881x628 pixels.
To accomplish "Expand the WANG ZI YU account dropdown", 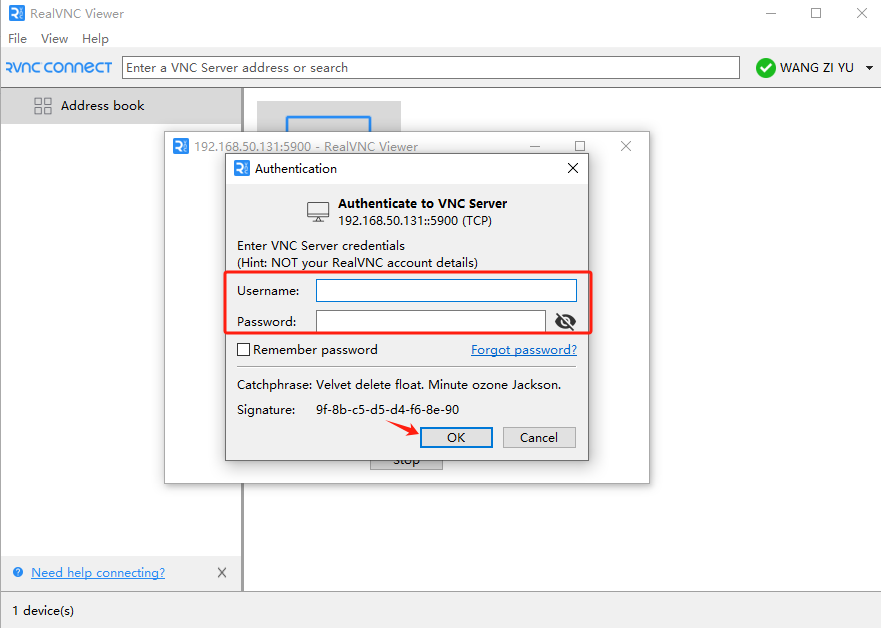I will [869, 68].
